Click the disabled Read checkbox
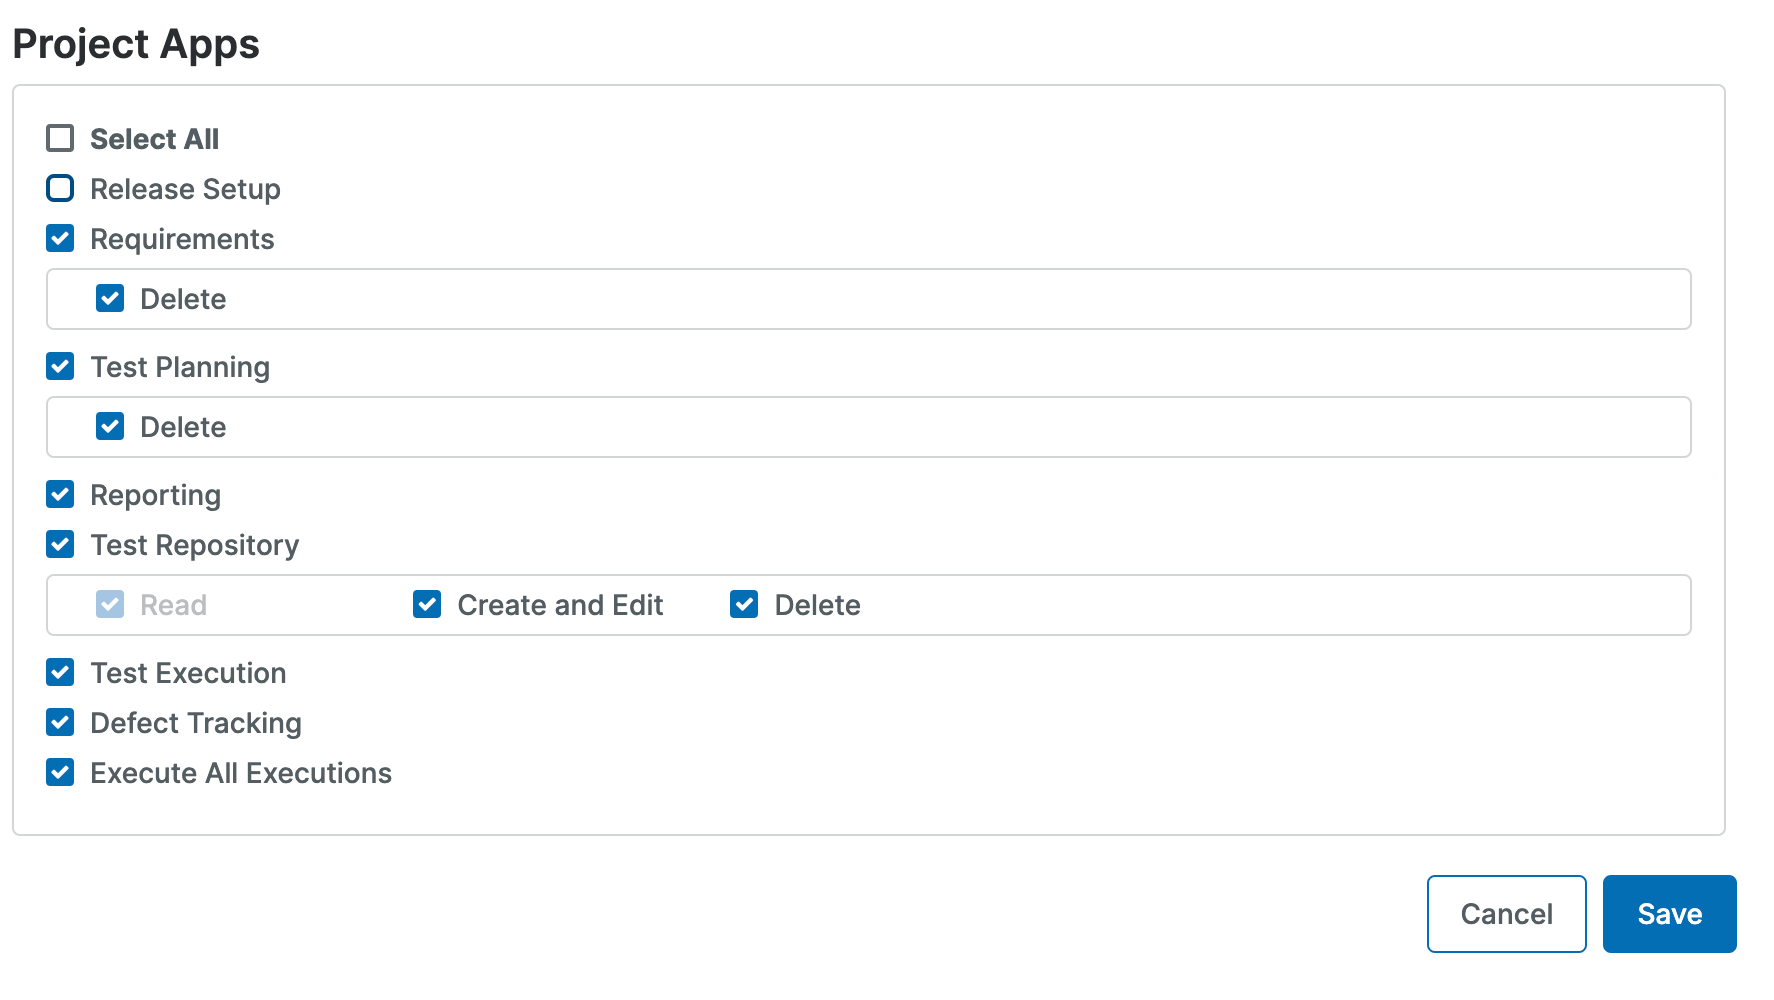Viewport: 1774px width, 1000px height. (x=110, y=604)
